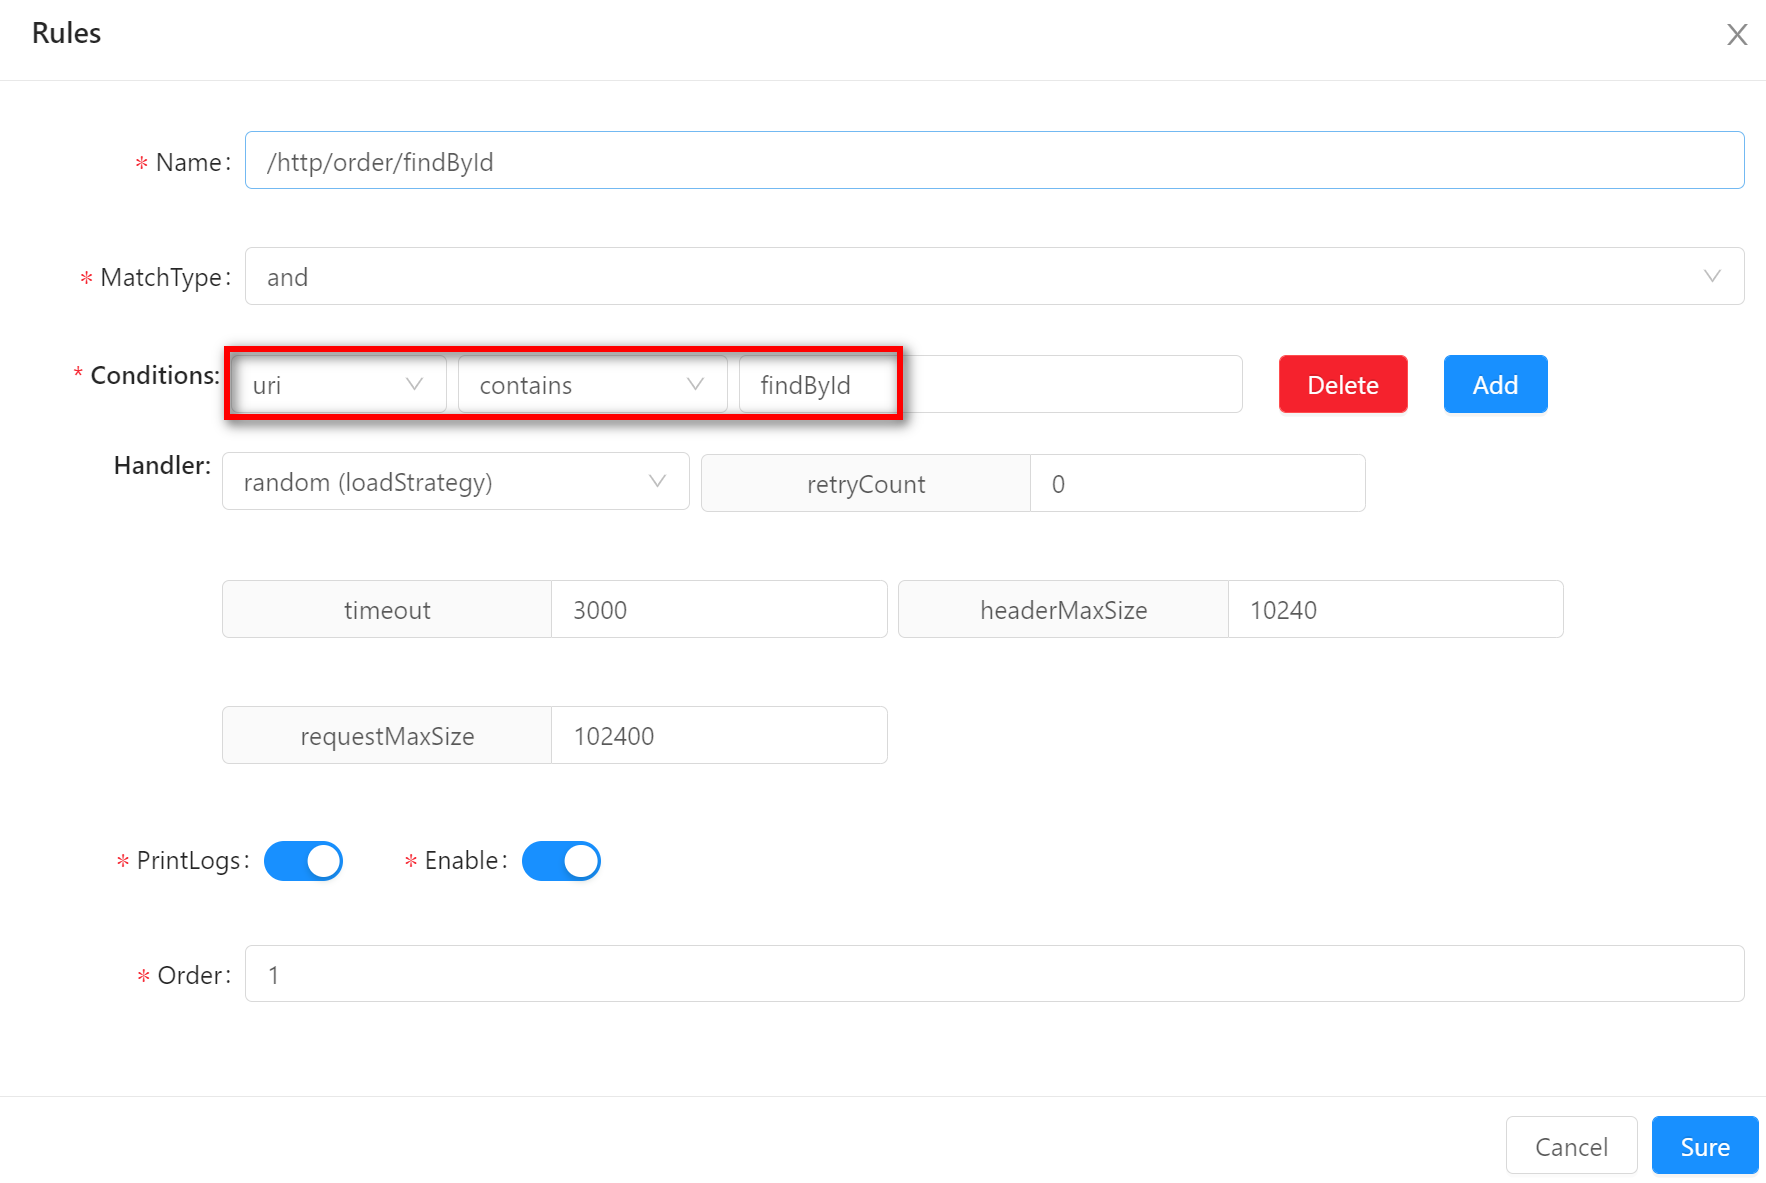Image resolution: width=1766 pixels, height=1183 pixels.
Task: Click the timeout value field
Action: (718, 610)
